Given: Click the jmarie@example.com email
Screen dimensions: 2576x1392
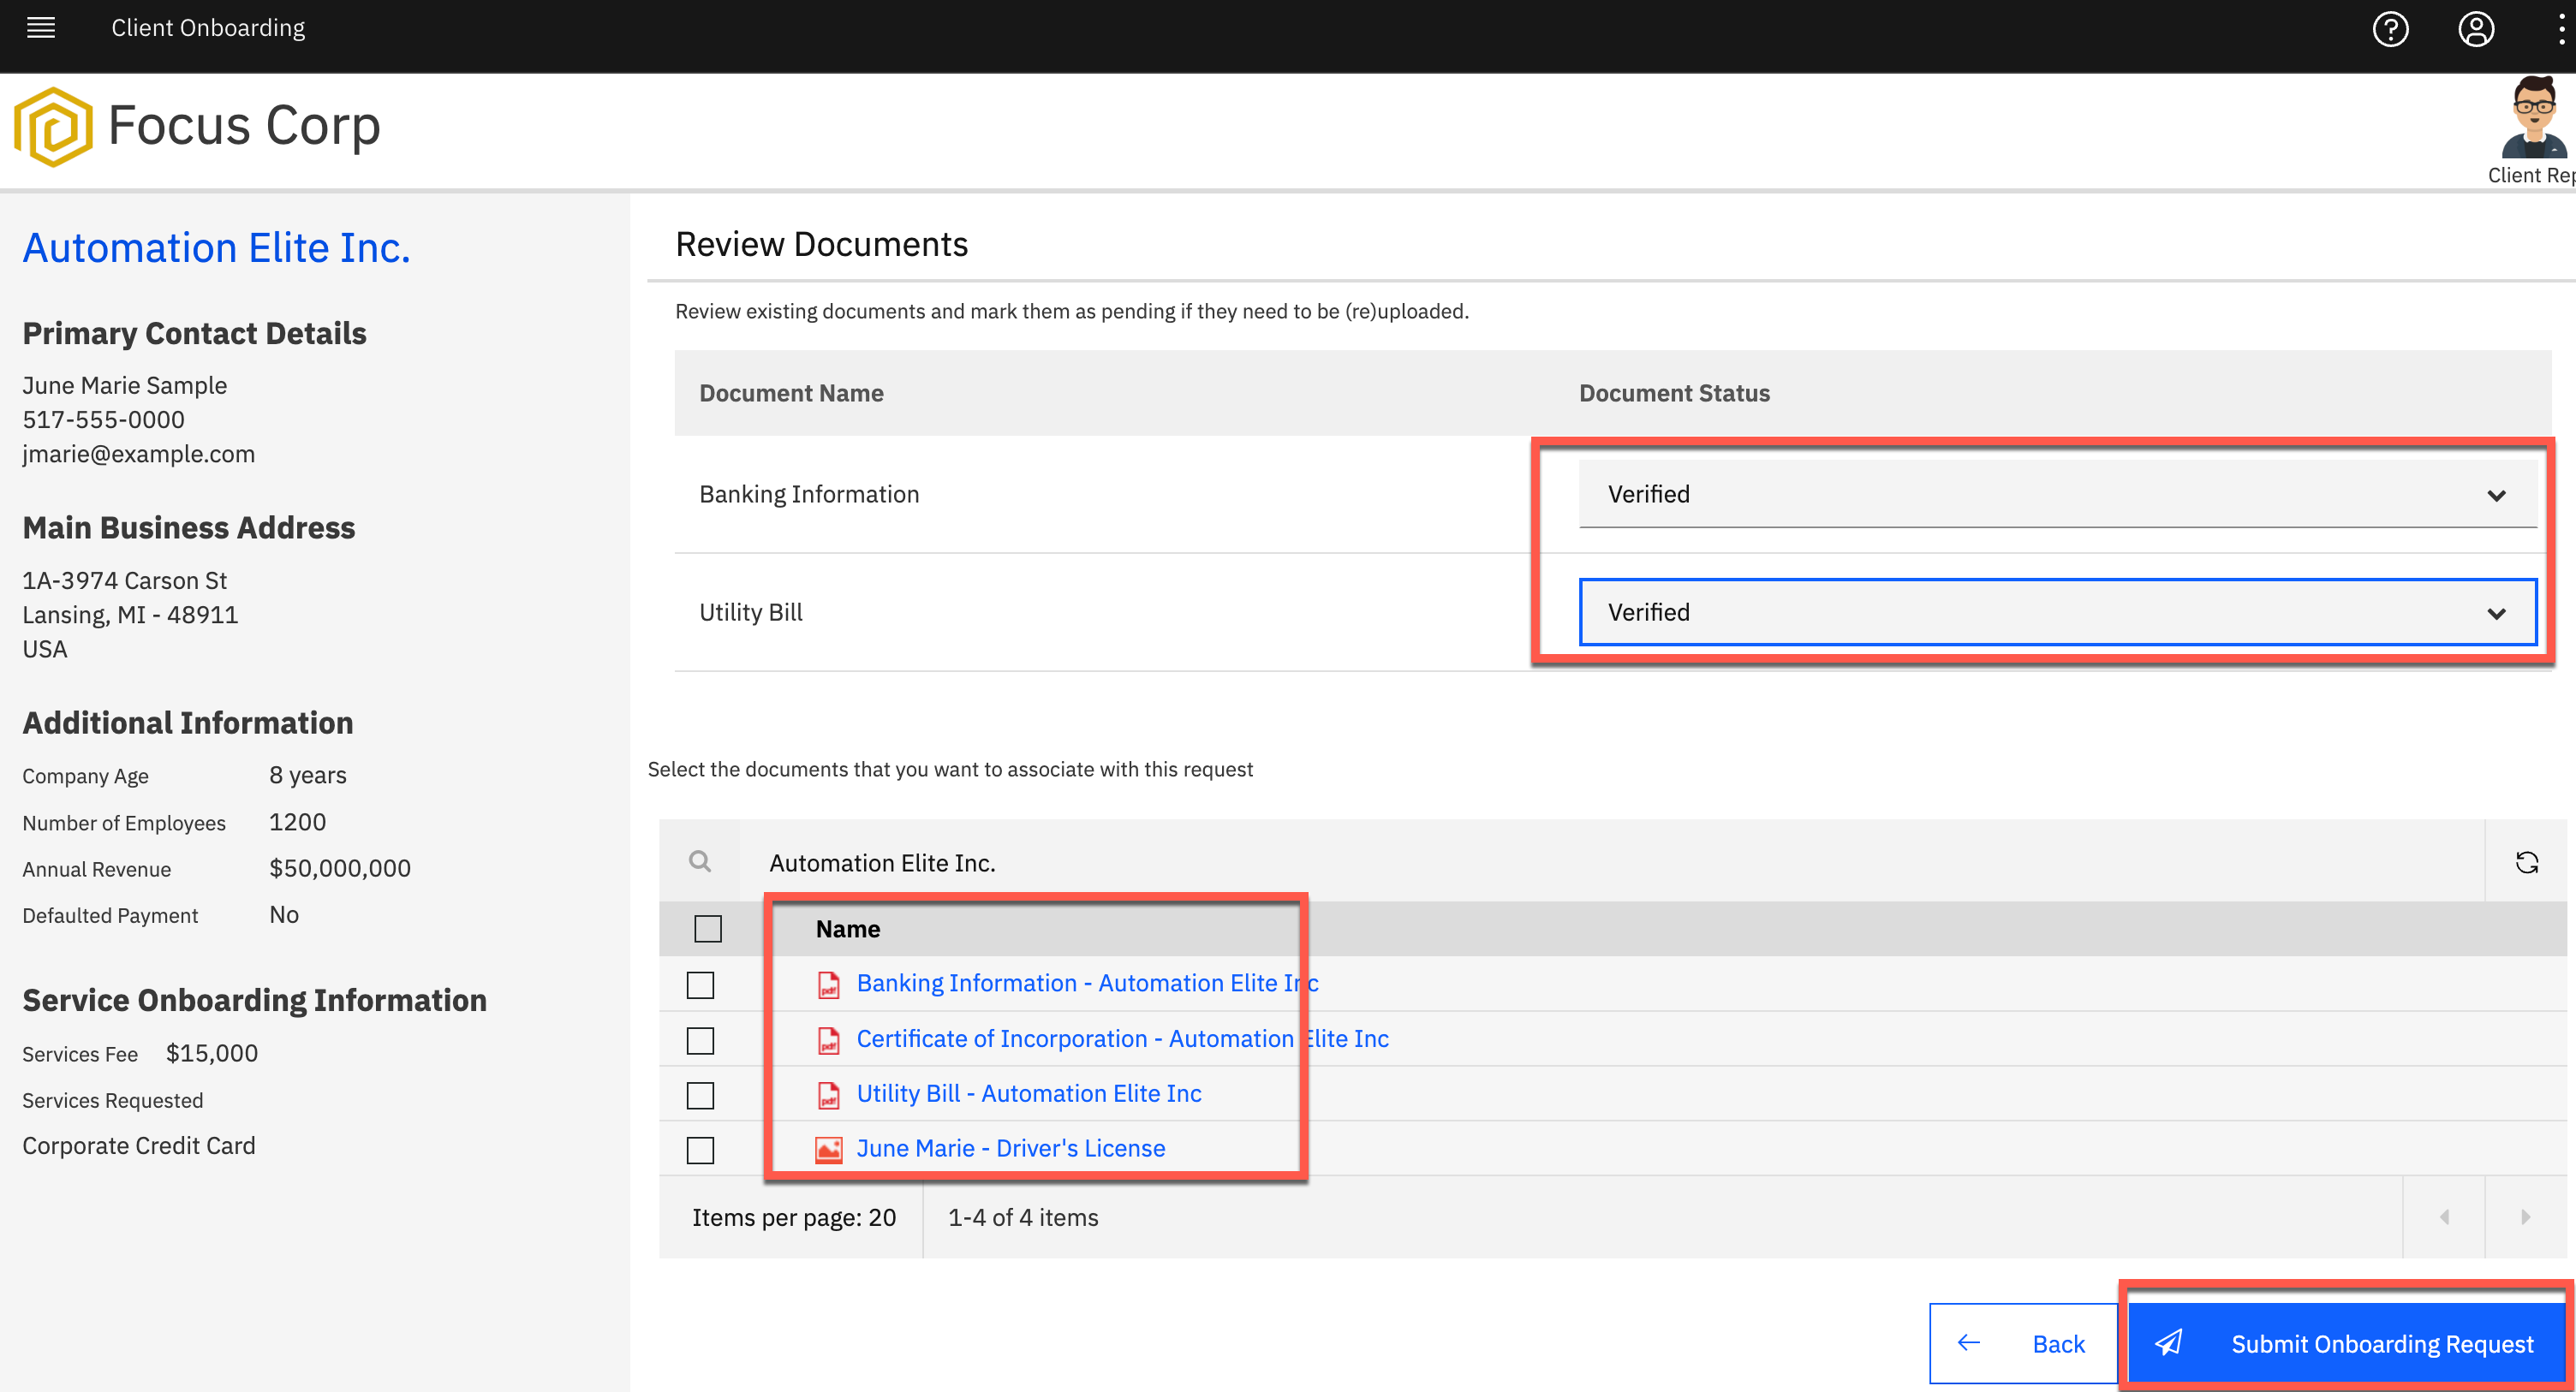Looking at the screenshot, I should point(138,454).
